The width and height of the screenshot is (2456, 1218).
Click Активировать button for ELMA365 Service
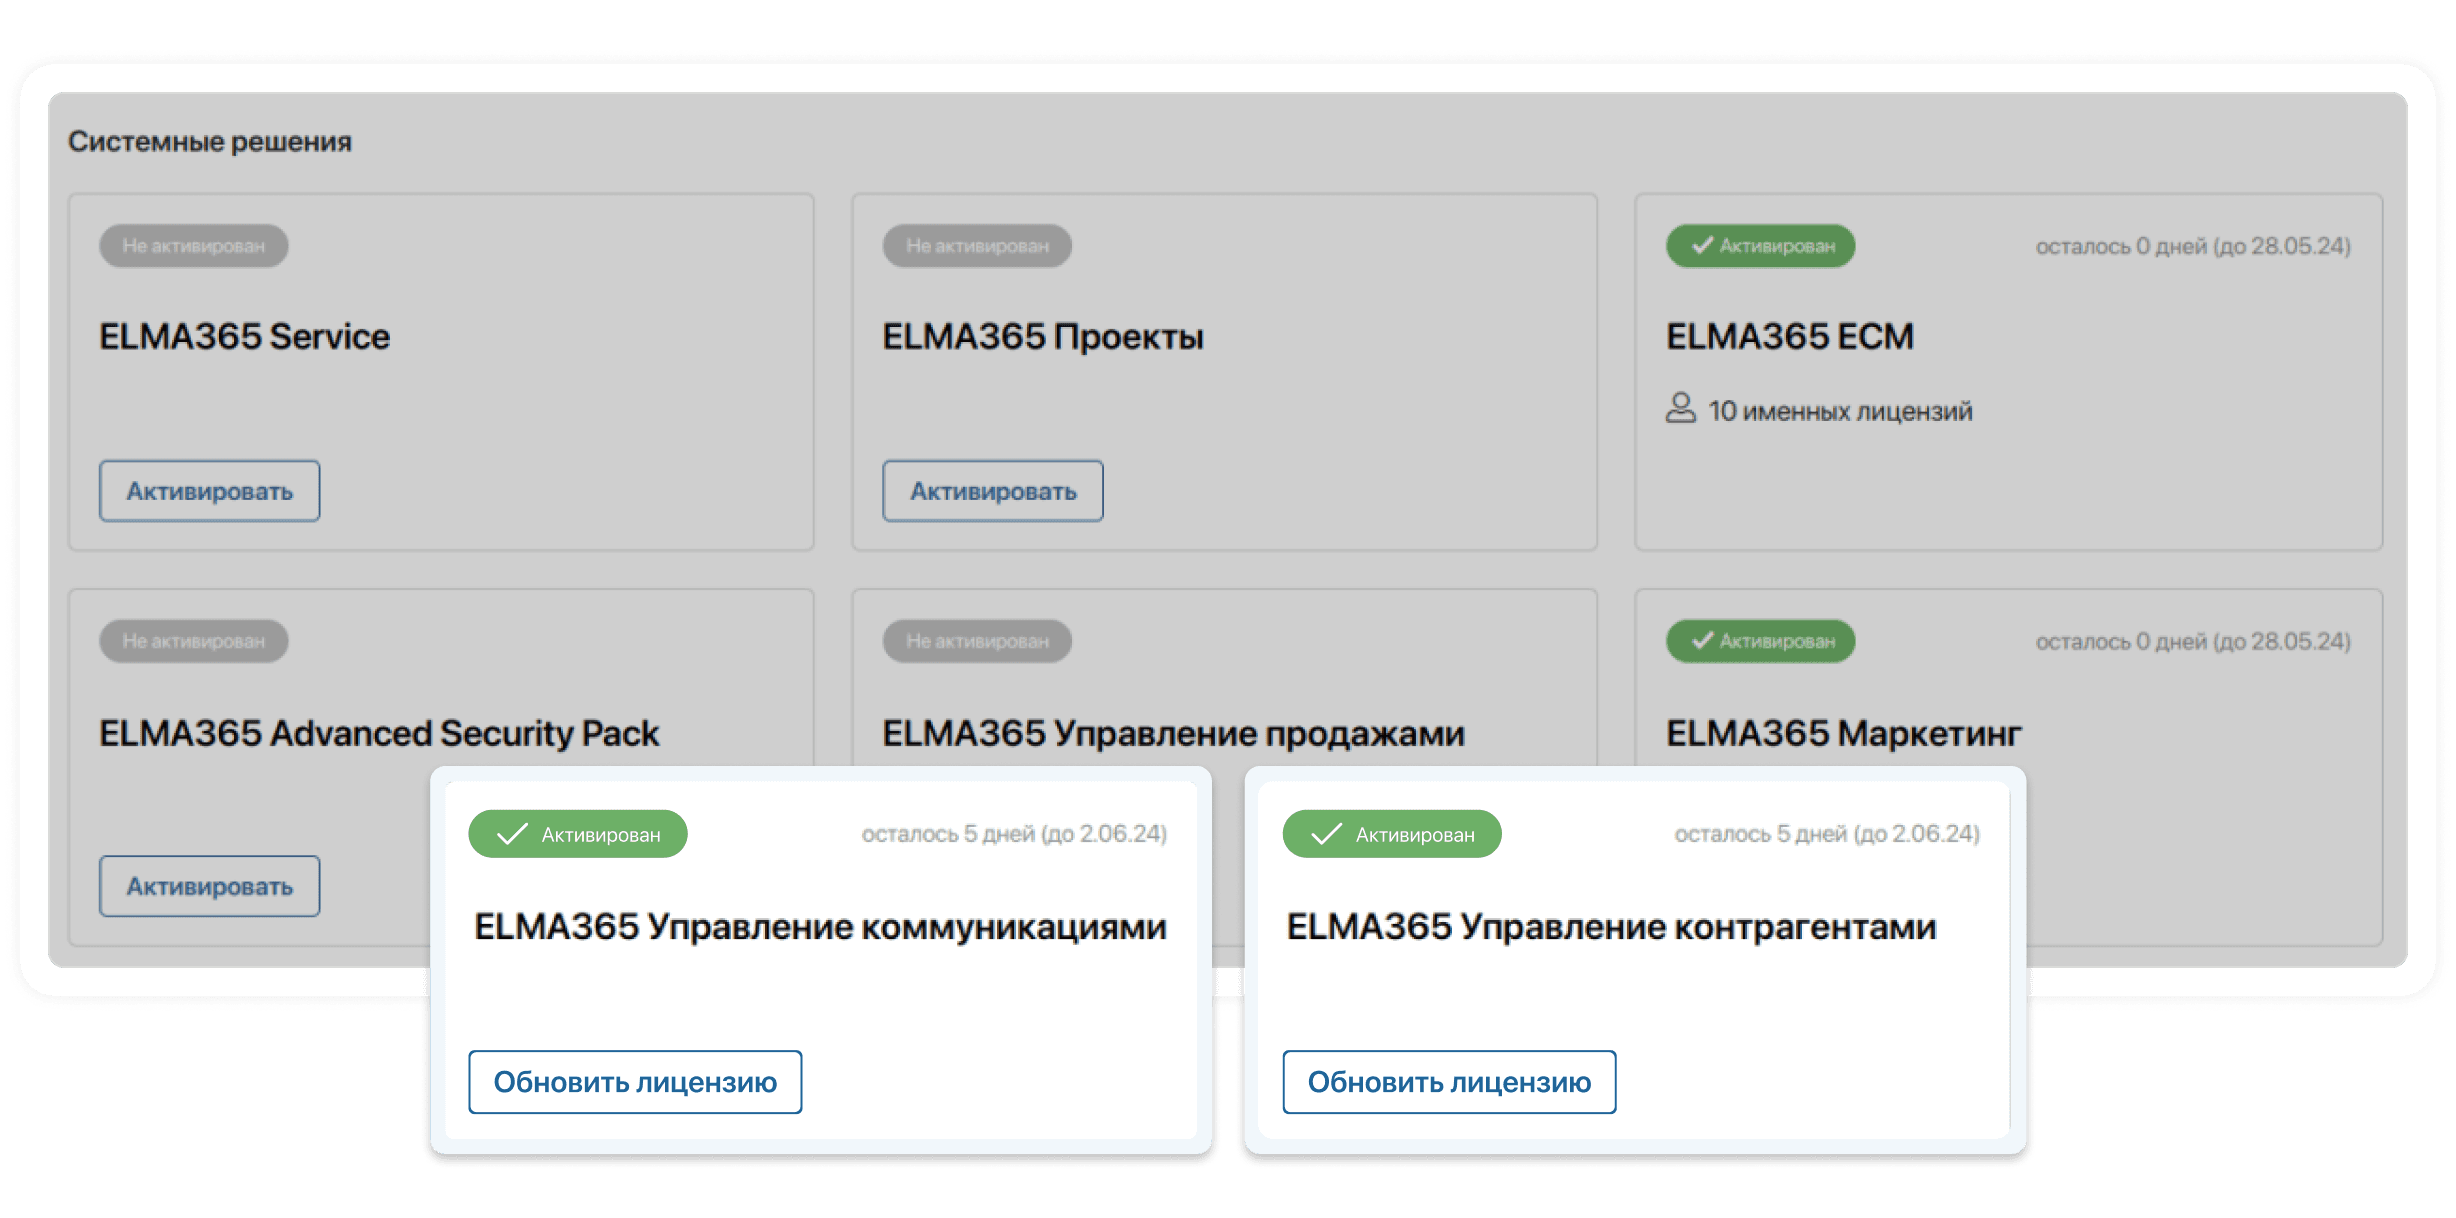coord(209,491)
